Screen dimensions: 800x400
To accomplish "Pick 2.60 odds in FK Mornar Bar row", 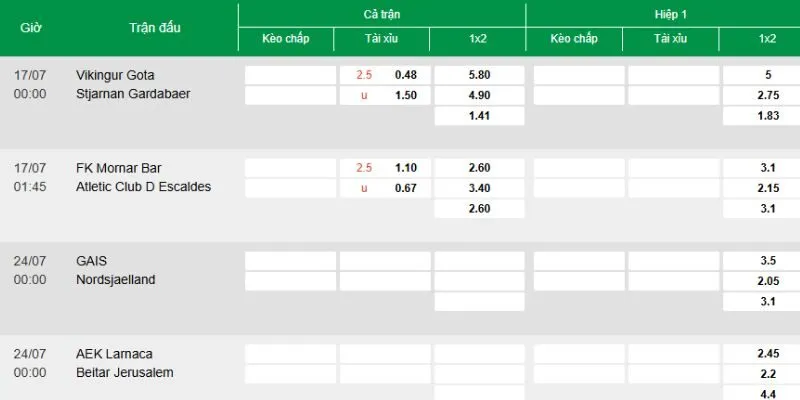I will (x=479, y=168).
